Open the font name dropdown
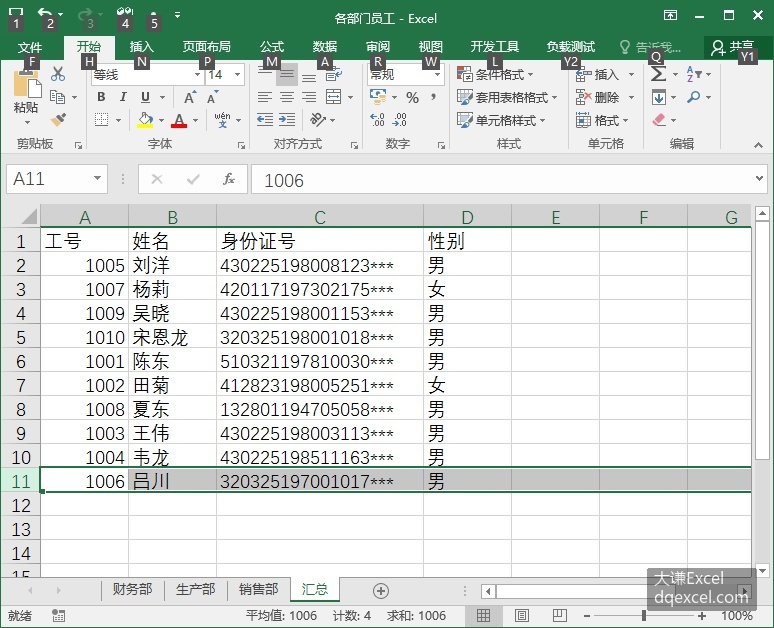 point(197,75)
